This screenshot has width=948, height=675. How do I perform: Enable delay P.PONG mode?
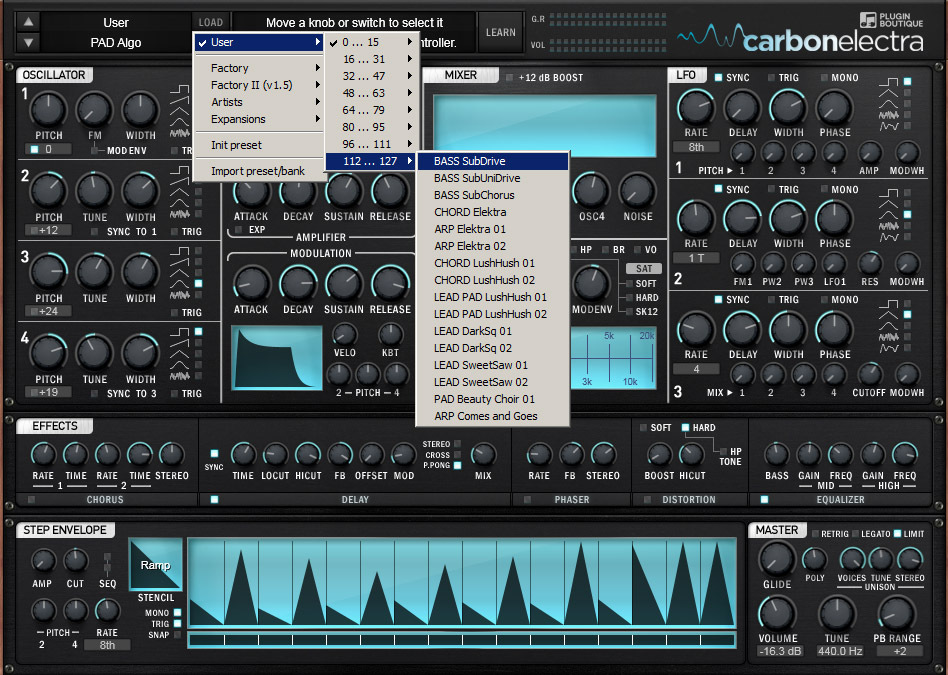tap(457, 465)
